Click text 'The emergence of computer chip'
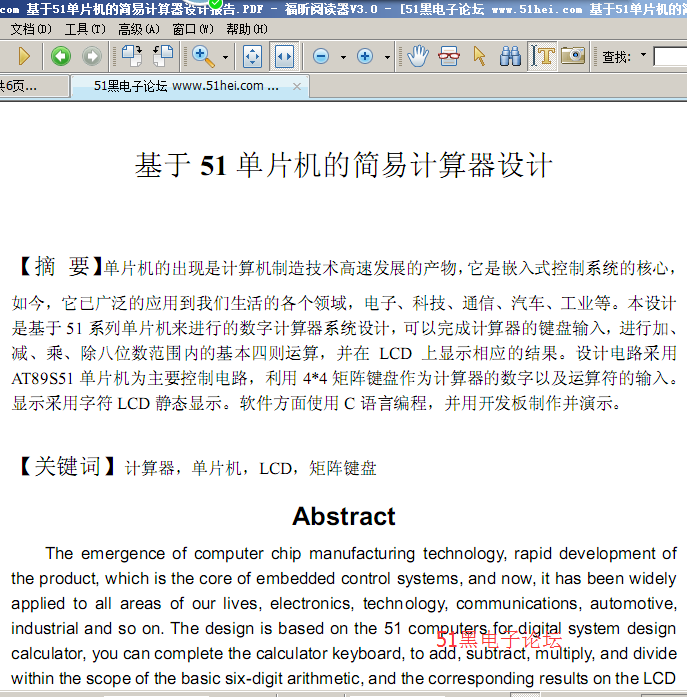Viewport: 687px width, 697px height. (x=174, y=553)
